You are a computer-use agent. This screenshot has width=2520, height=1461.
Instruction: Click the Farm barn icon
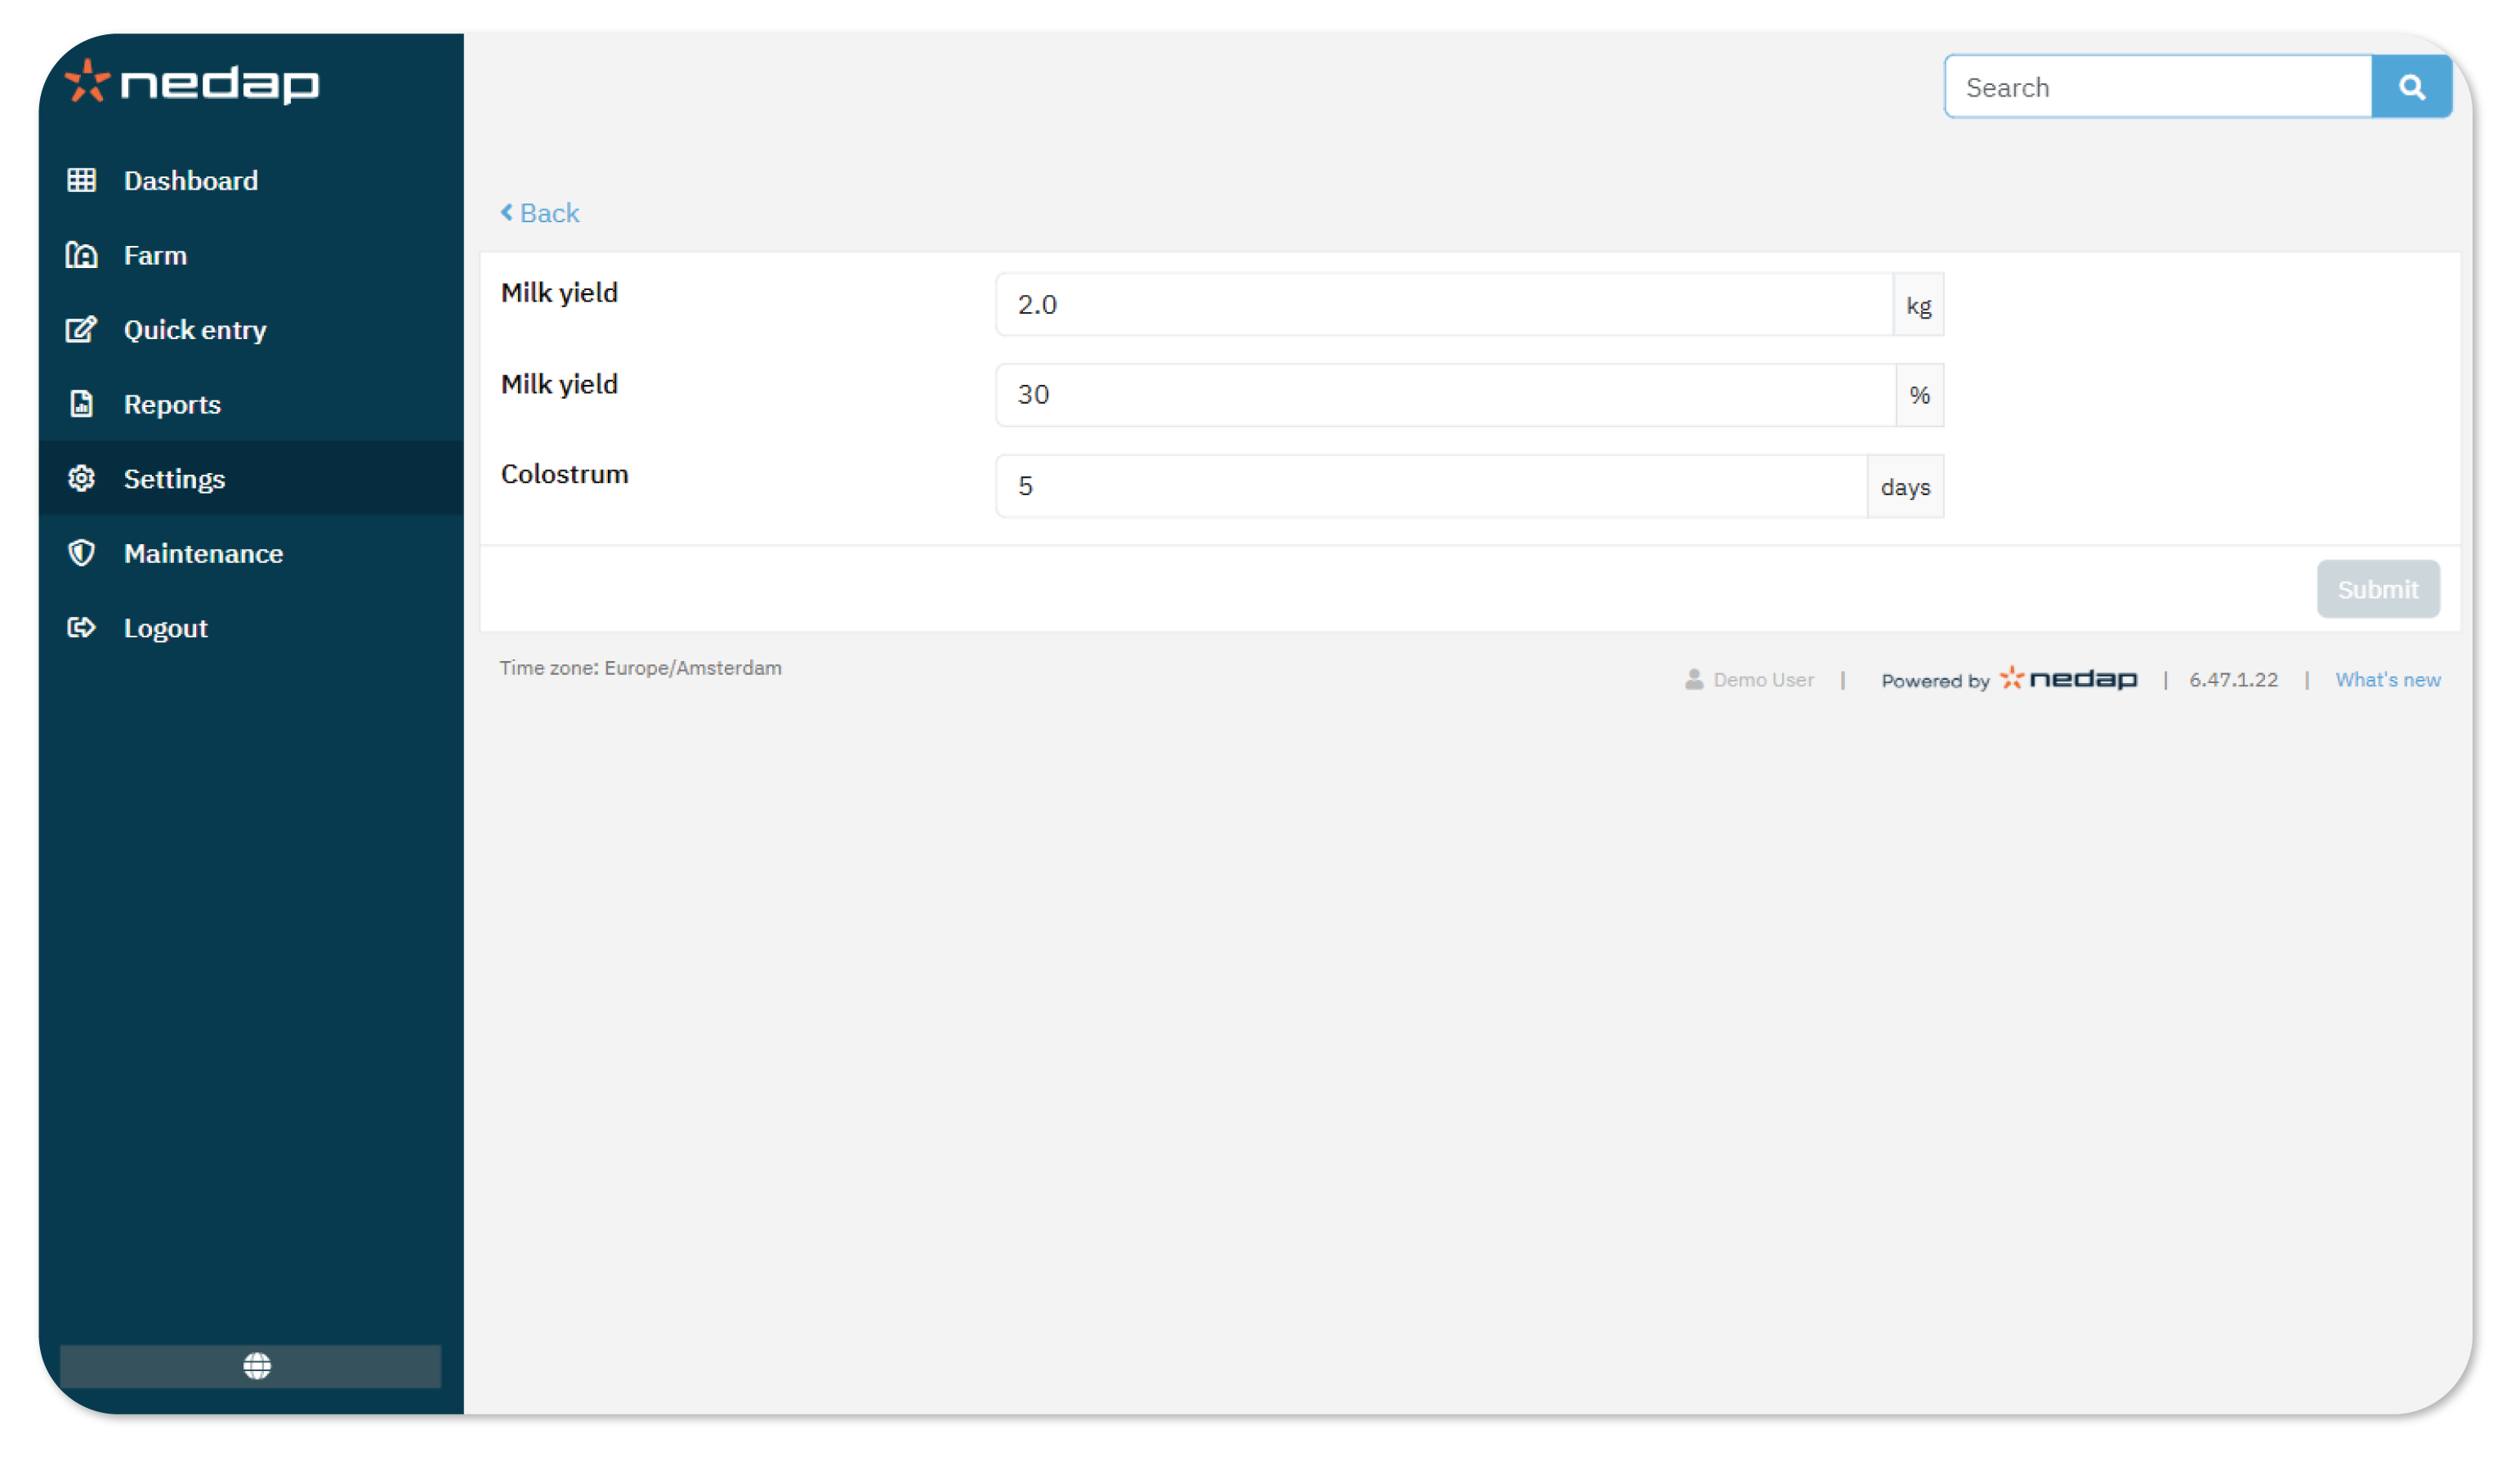coord(81,255)
